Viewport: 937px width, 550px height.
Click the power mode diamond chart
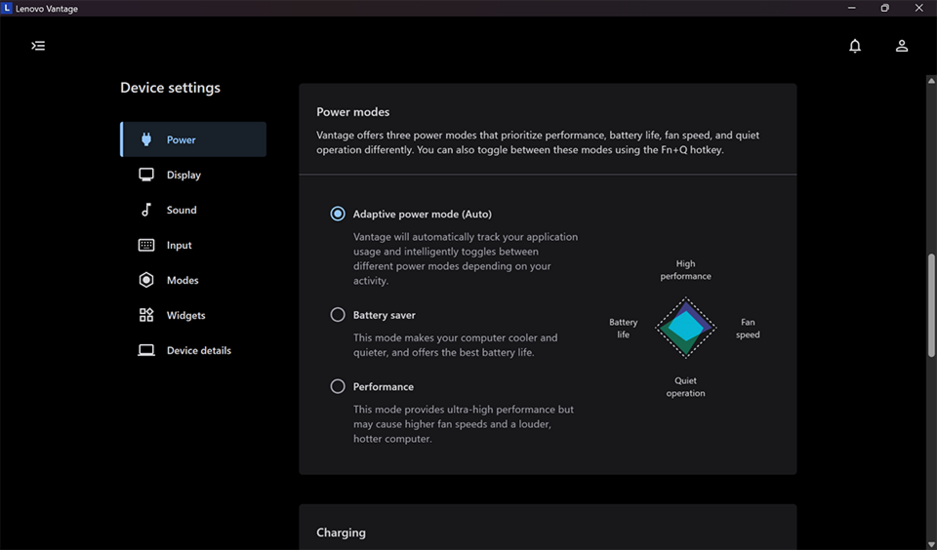686,328
